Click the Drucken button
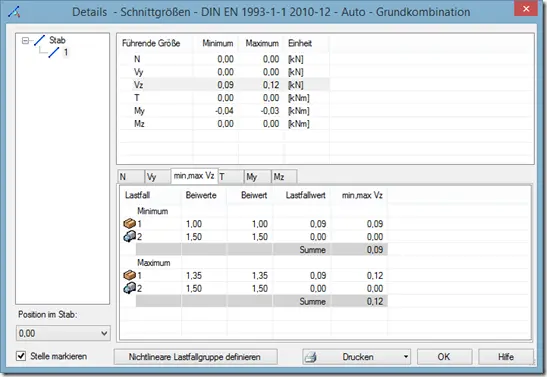This screenshot has width=547, height=377. (356, 357)
